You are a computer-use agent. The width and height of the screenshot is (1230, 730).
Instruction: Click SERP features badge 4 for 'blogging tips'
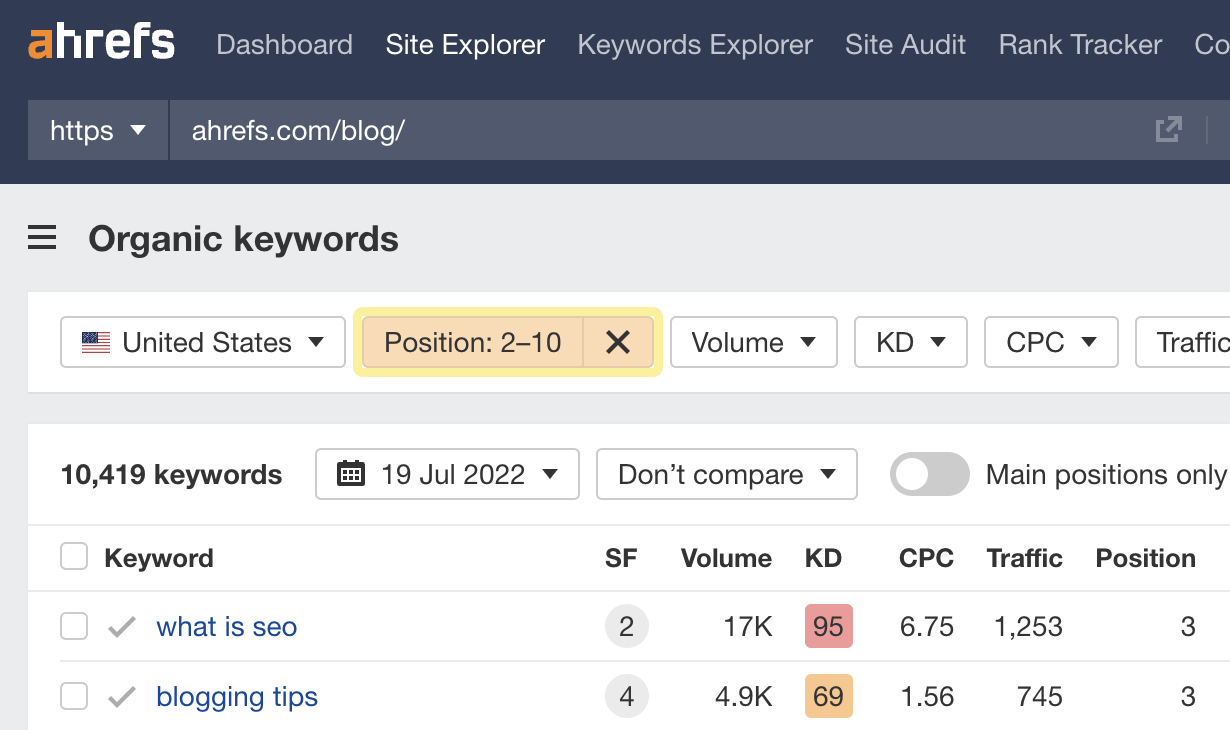627,696
